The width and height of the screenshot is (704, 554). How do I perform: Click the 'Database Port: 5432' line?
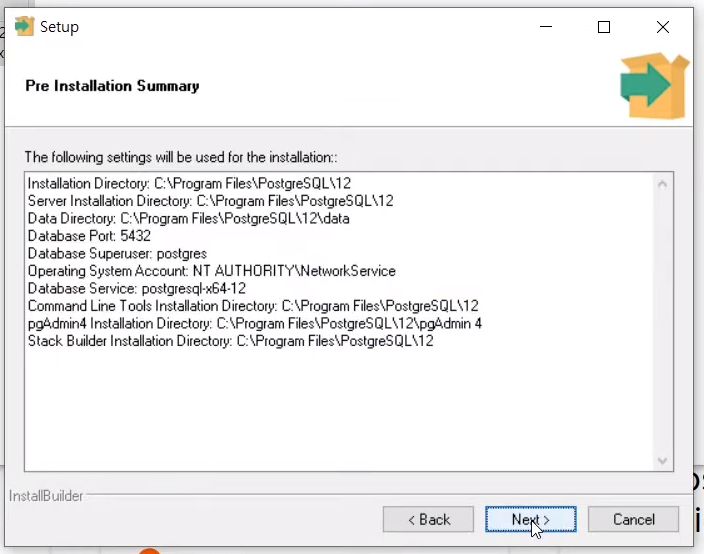(89, 236)
